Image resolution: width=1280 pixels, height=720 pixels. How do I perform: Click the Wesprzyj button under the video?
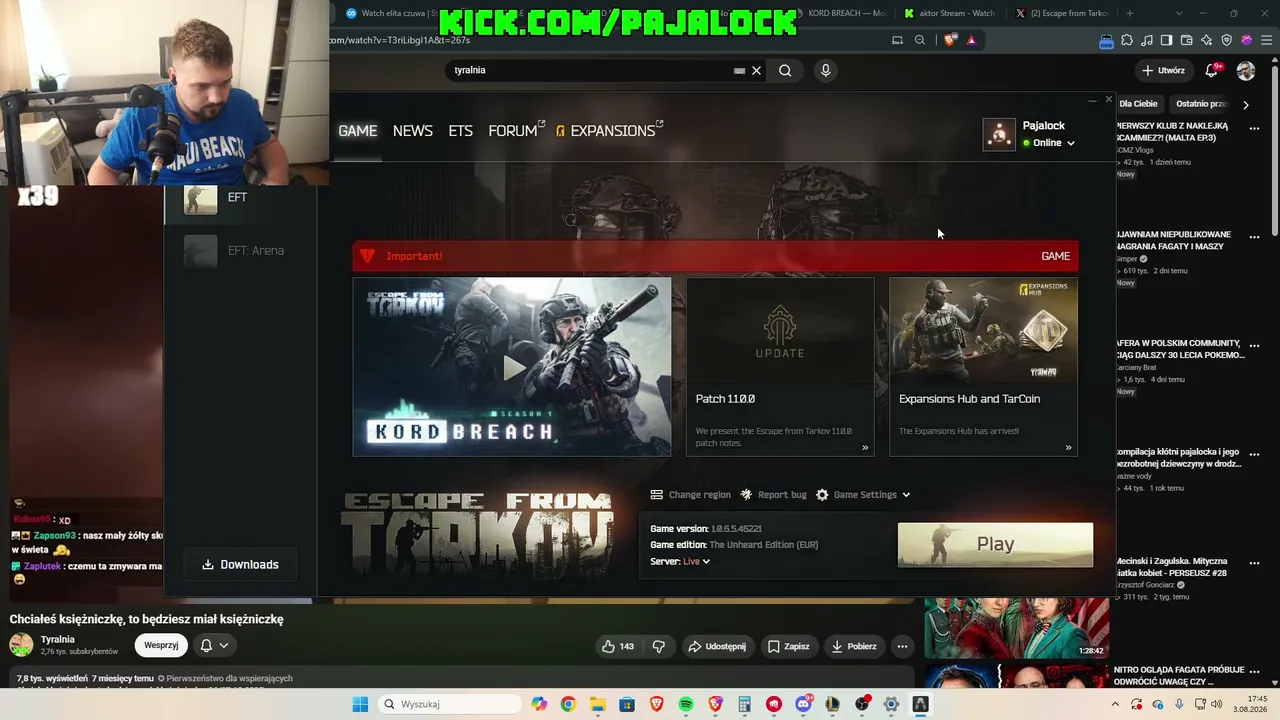pyautogui.click(x=161, y=645)
